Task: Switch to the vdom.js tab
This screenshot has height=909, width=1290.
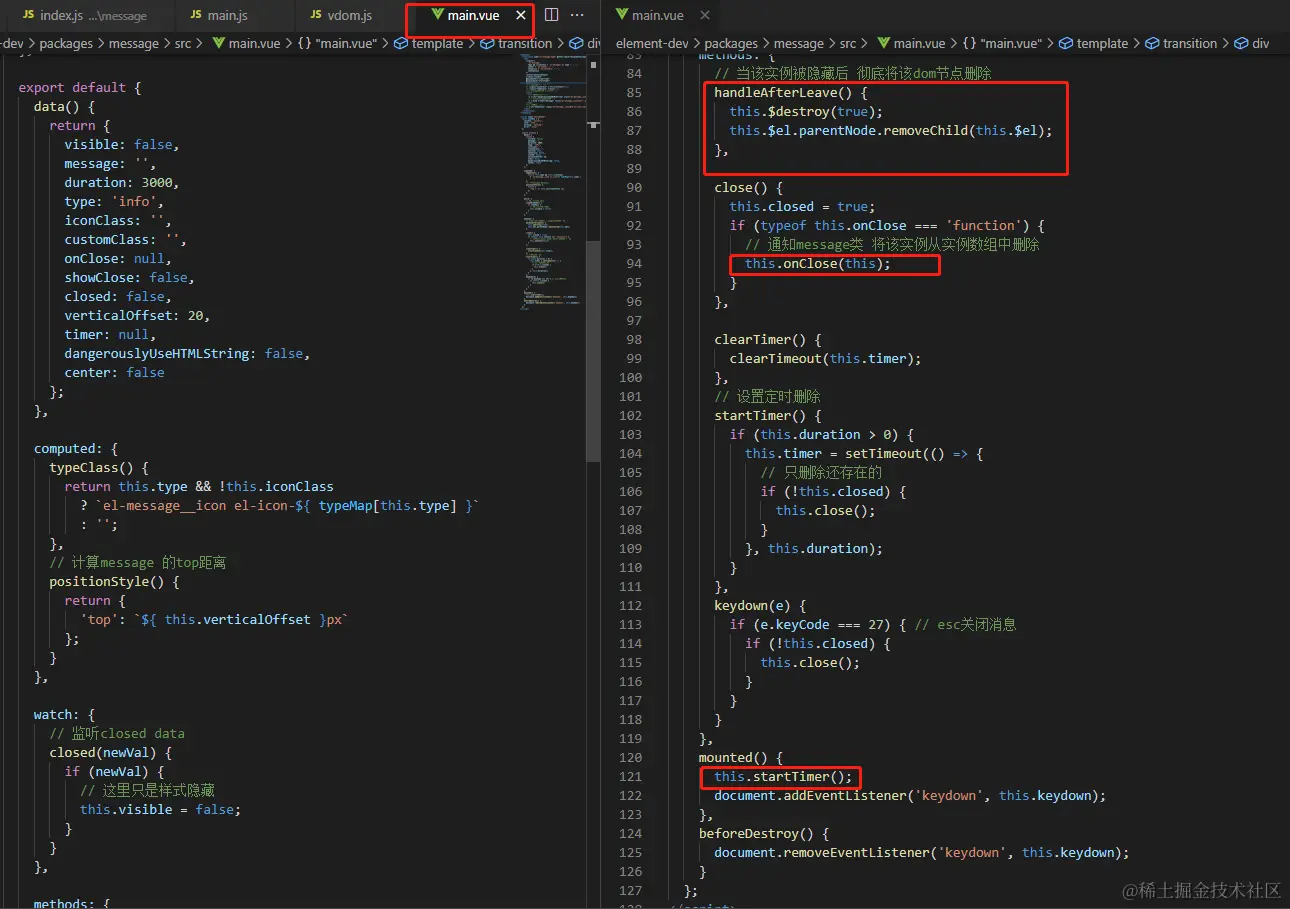Action: (350, 16)
